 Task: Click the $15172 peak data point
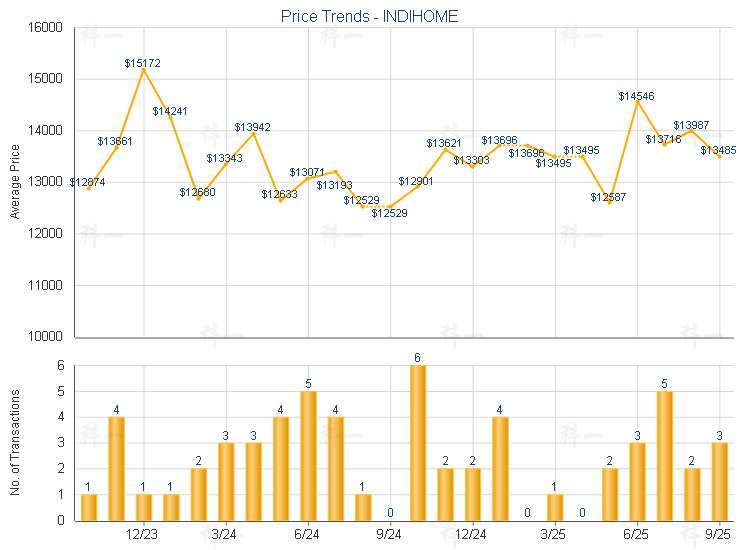143,69
